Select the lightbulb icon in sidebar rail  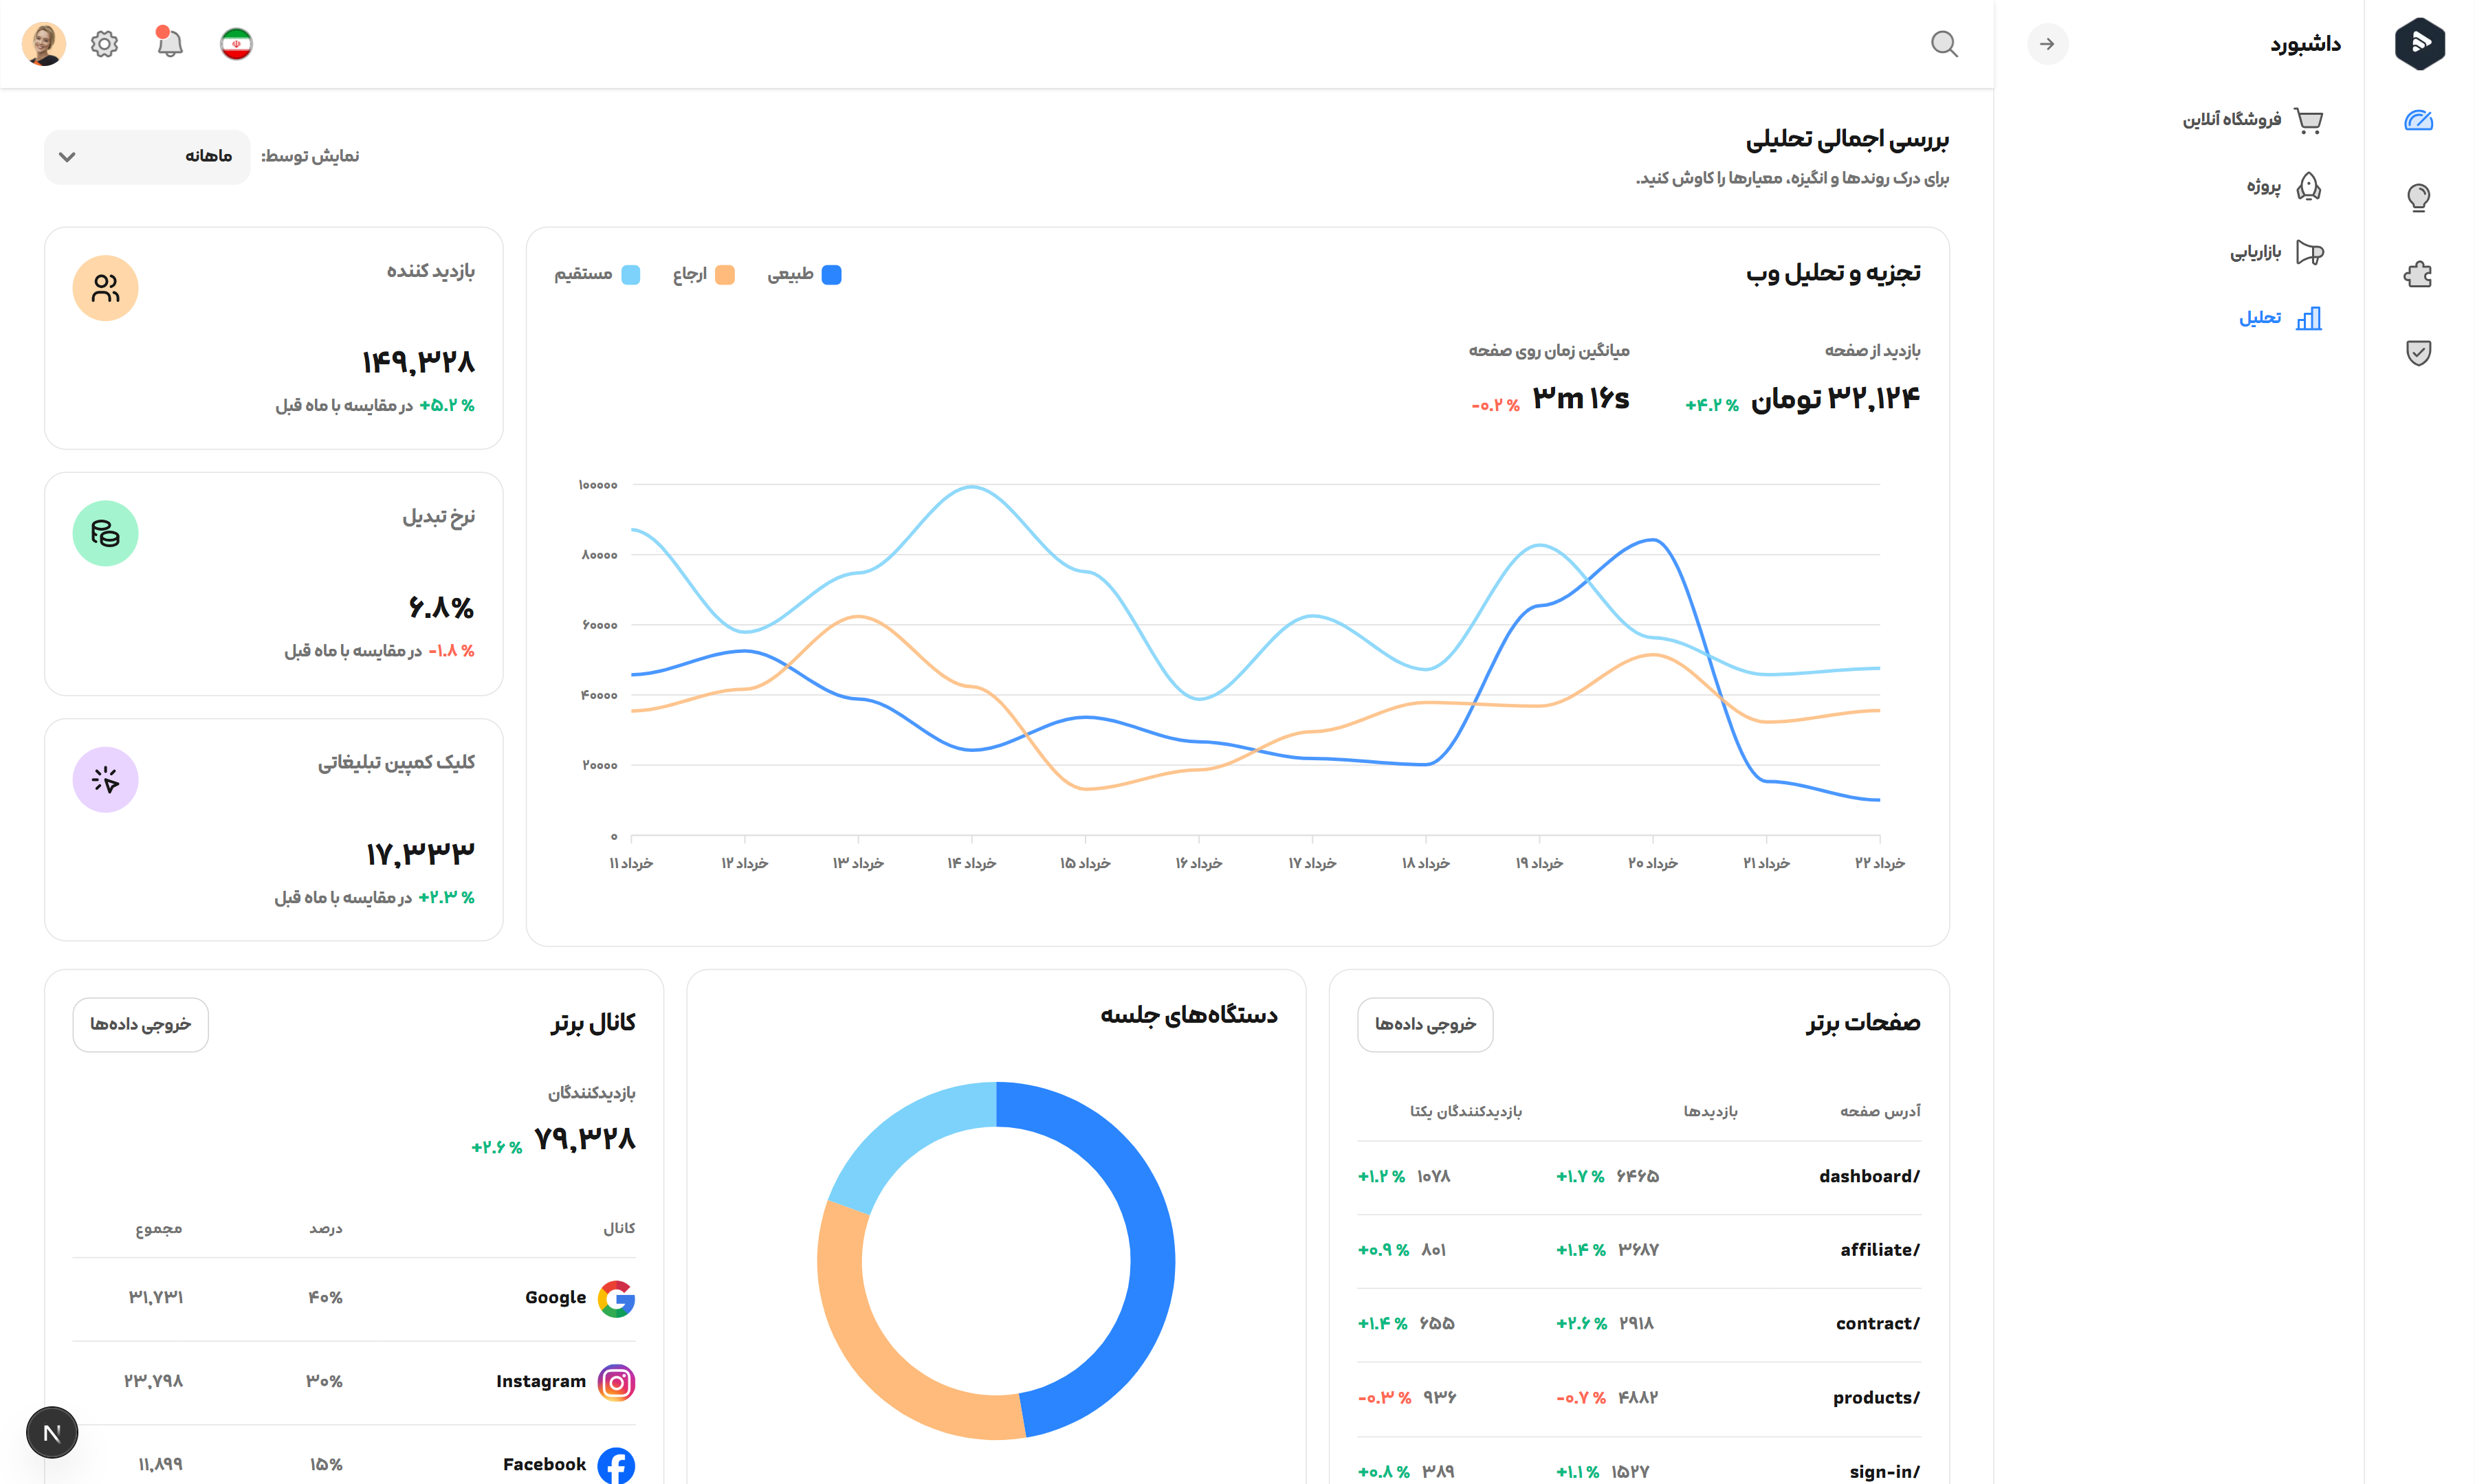coord(2418,197)
